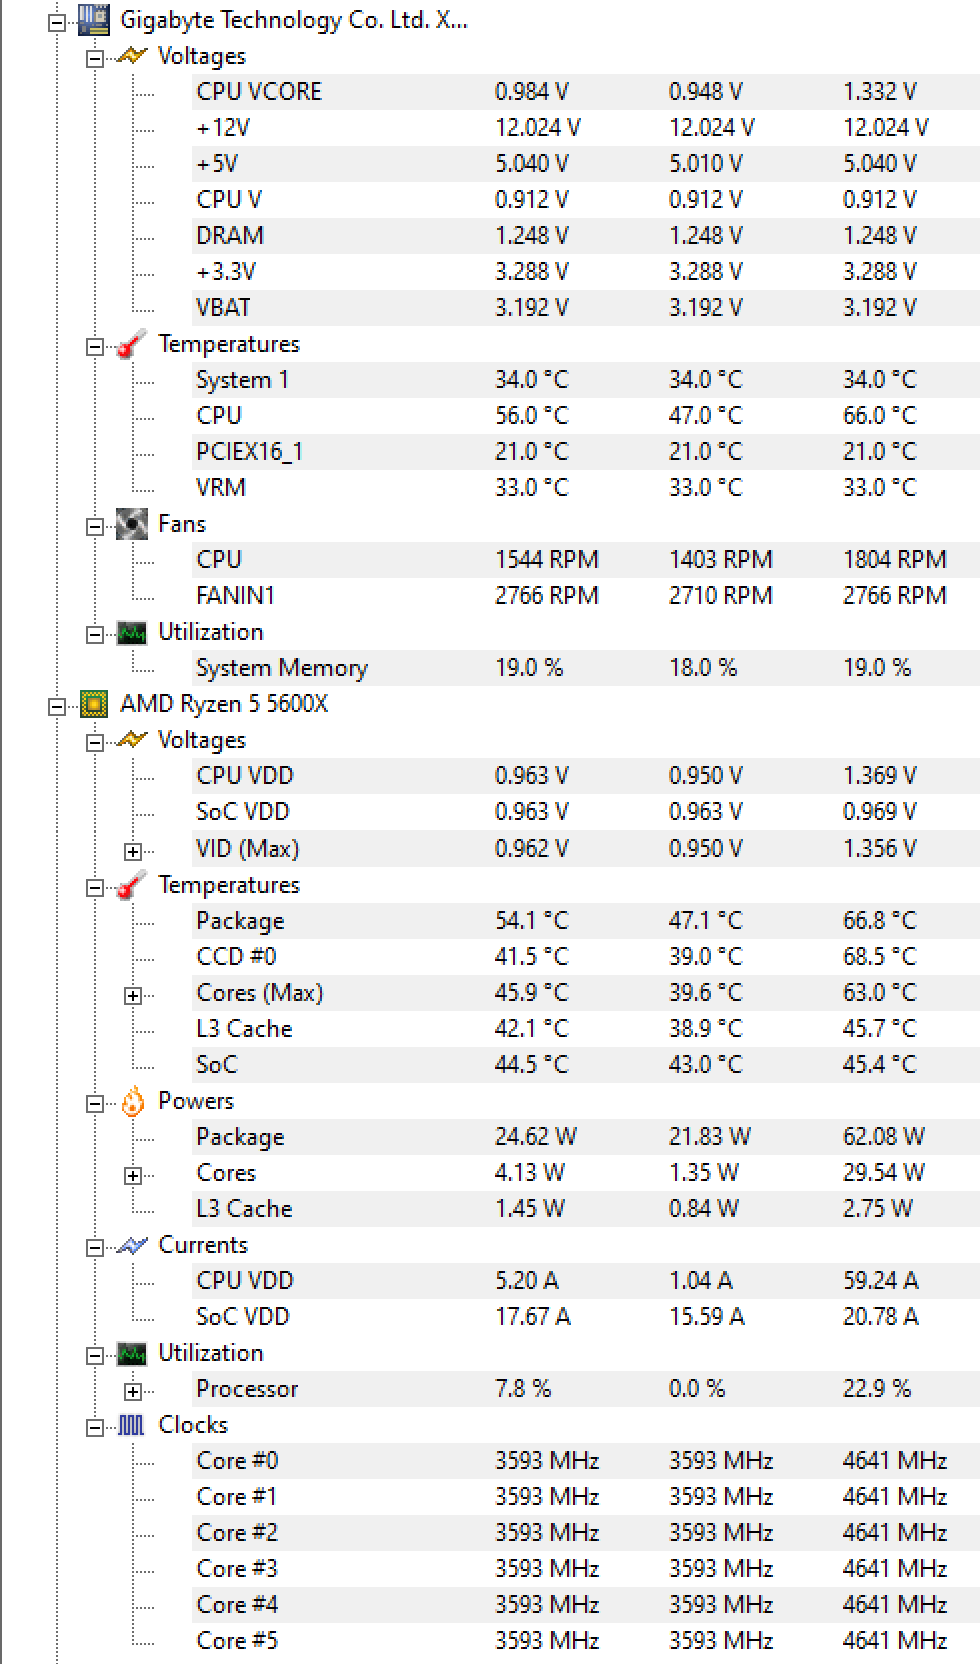Click the Currents icon
Screen dimensions: 980x1664
(132, 1245)
